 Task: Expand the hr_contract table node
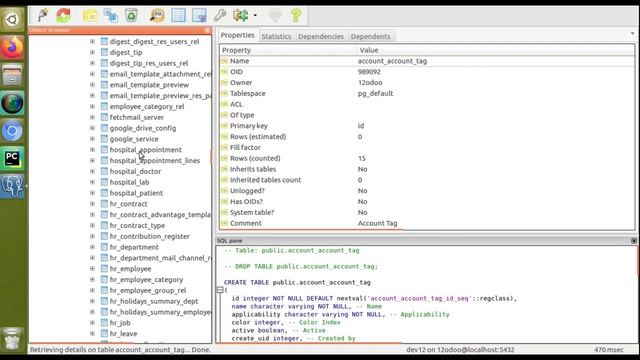point(92,204)
